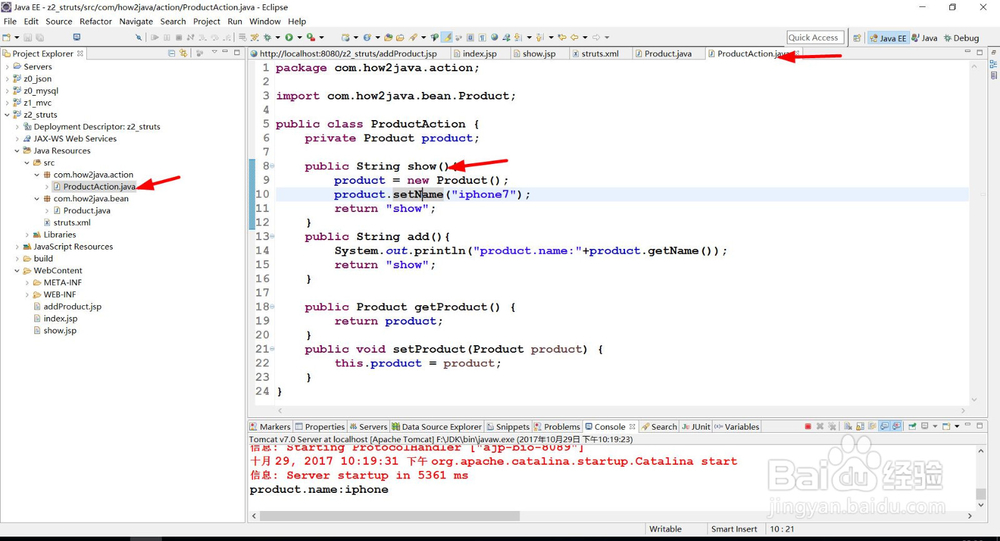The image size is (1000, 541).
Task: Click the console horizontal scrollbar
Action: pos(390,515)
